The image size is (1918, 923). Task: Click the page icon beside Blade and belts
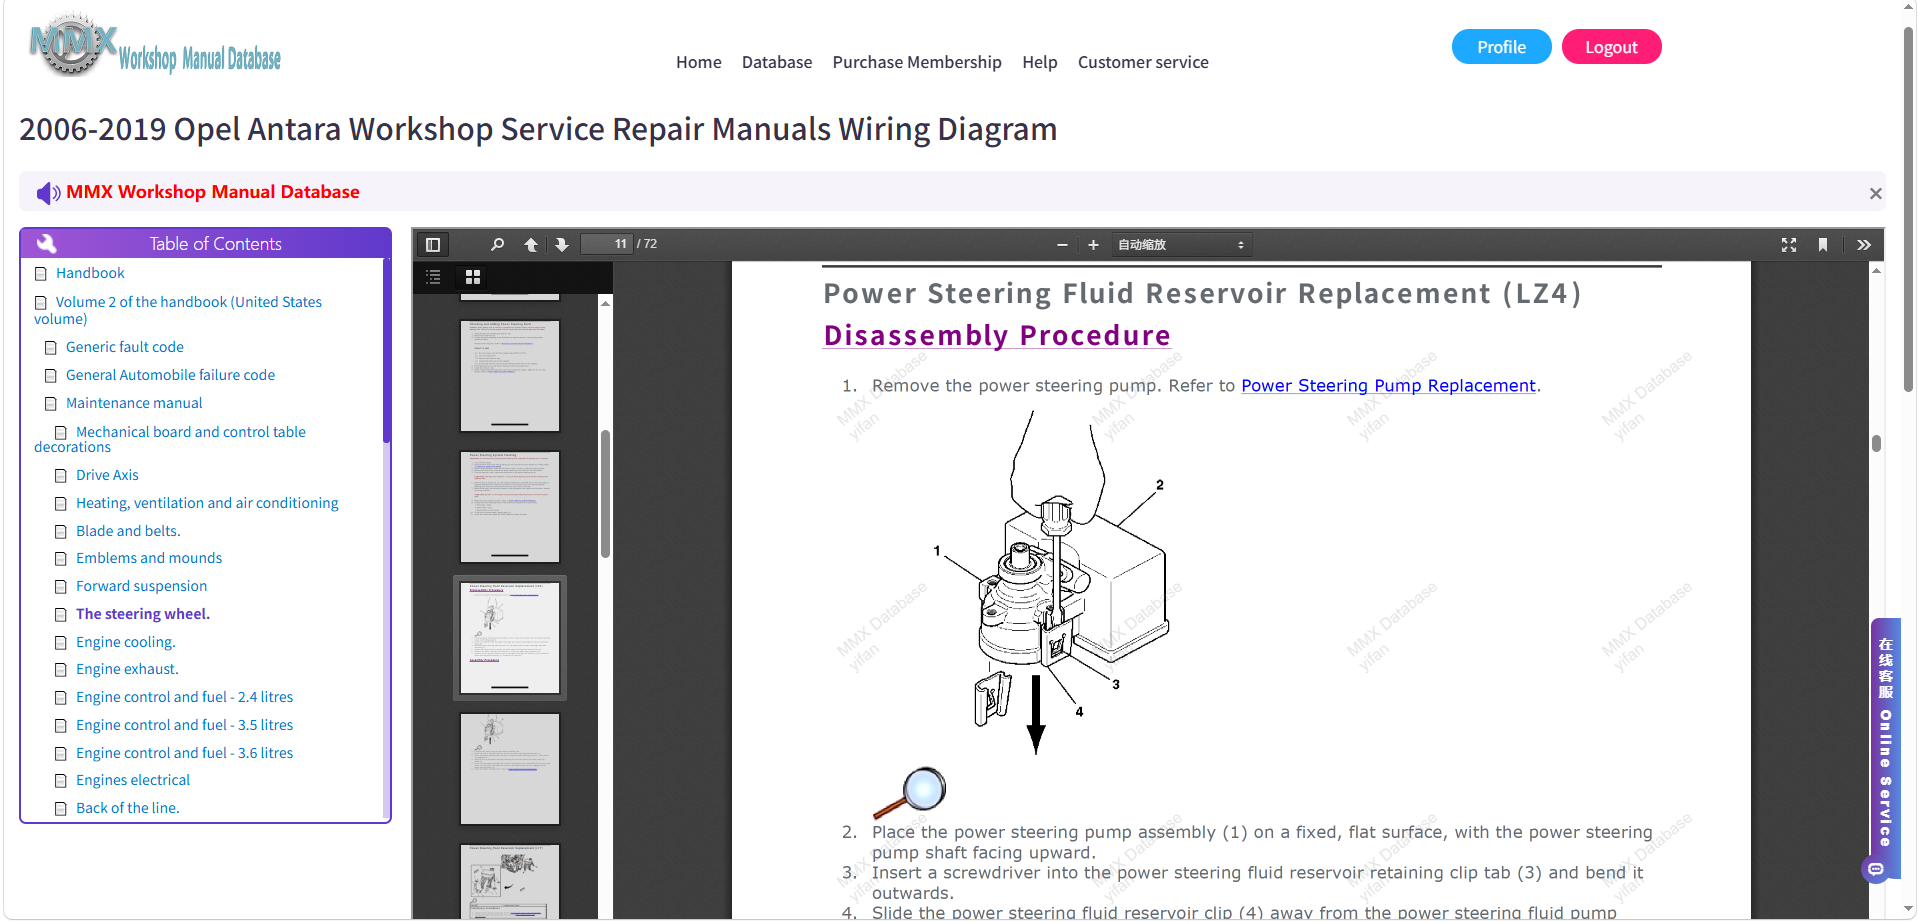61,532
